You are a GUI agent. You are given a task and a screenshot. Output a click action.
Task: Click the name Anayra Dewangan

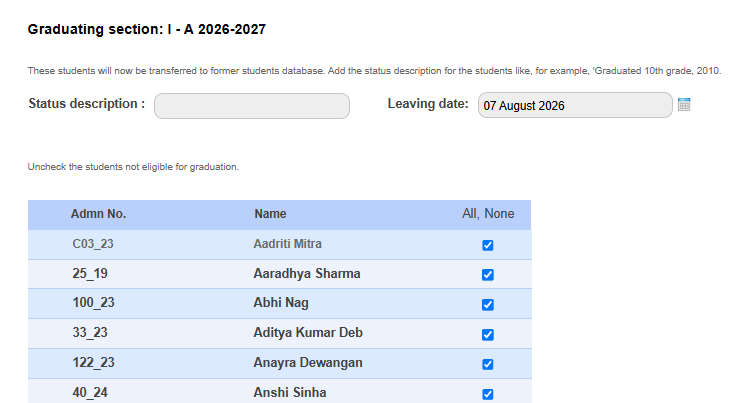308,363
